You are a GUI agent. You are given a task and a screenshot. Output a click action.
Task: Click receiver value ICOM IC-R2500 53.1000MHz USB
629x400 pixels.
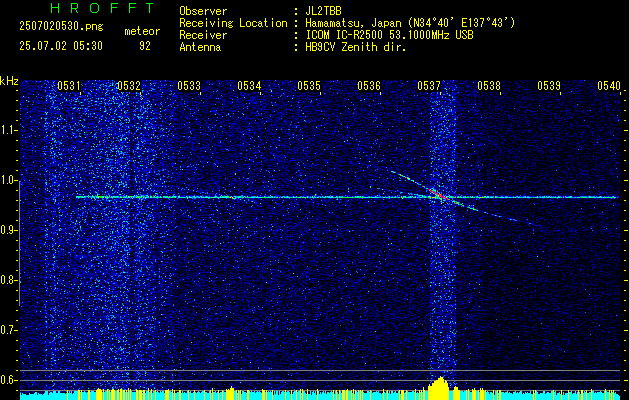point(389,35)
